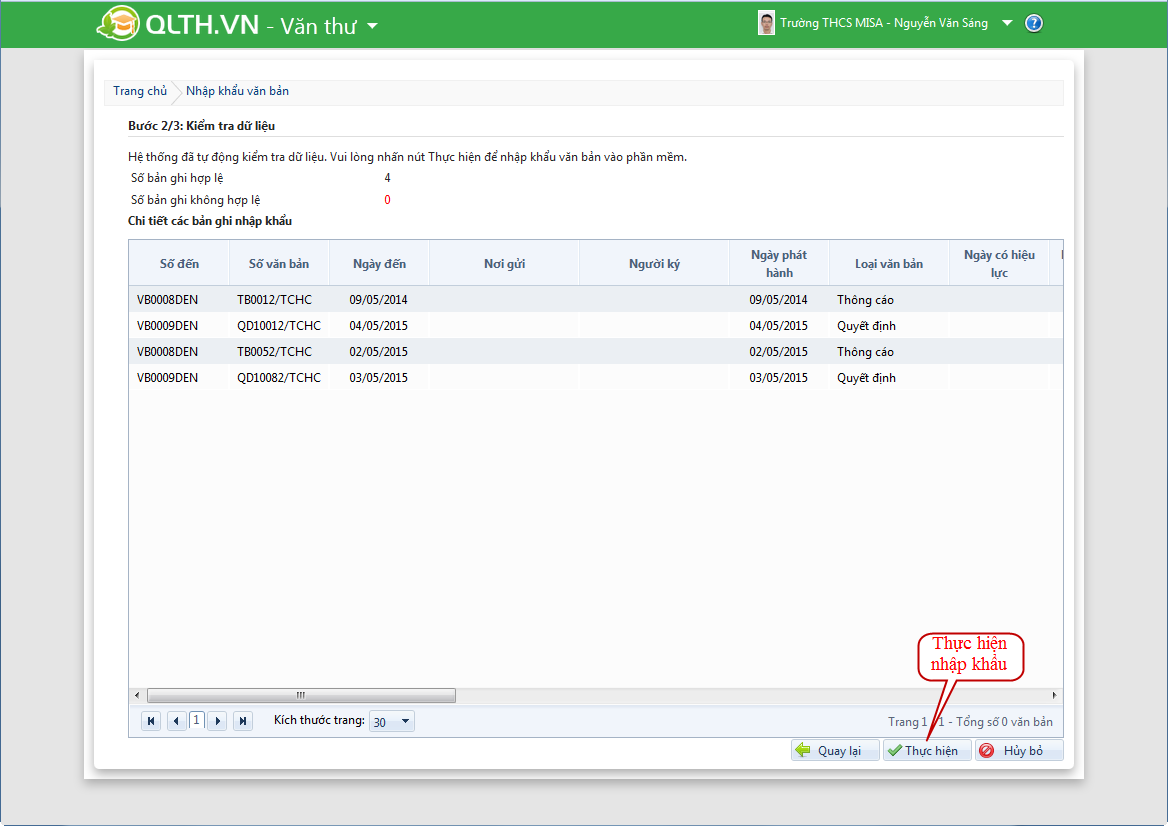
Task: Go to previous page of the grid
Action: 177,721
